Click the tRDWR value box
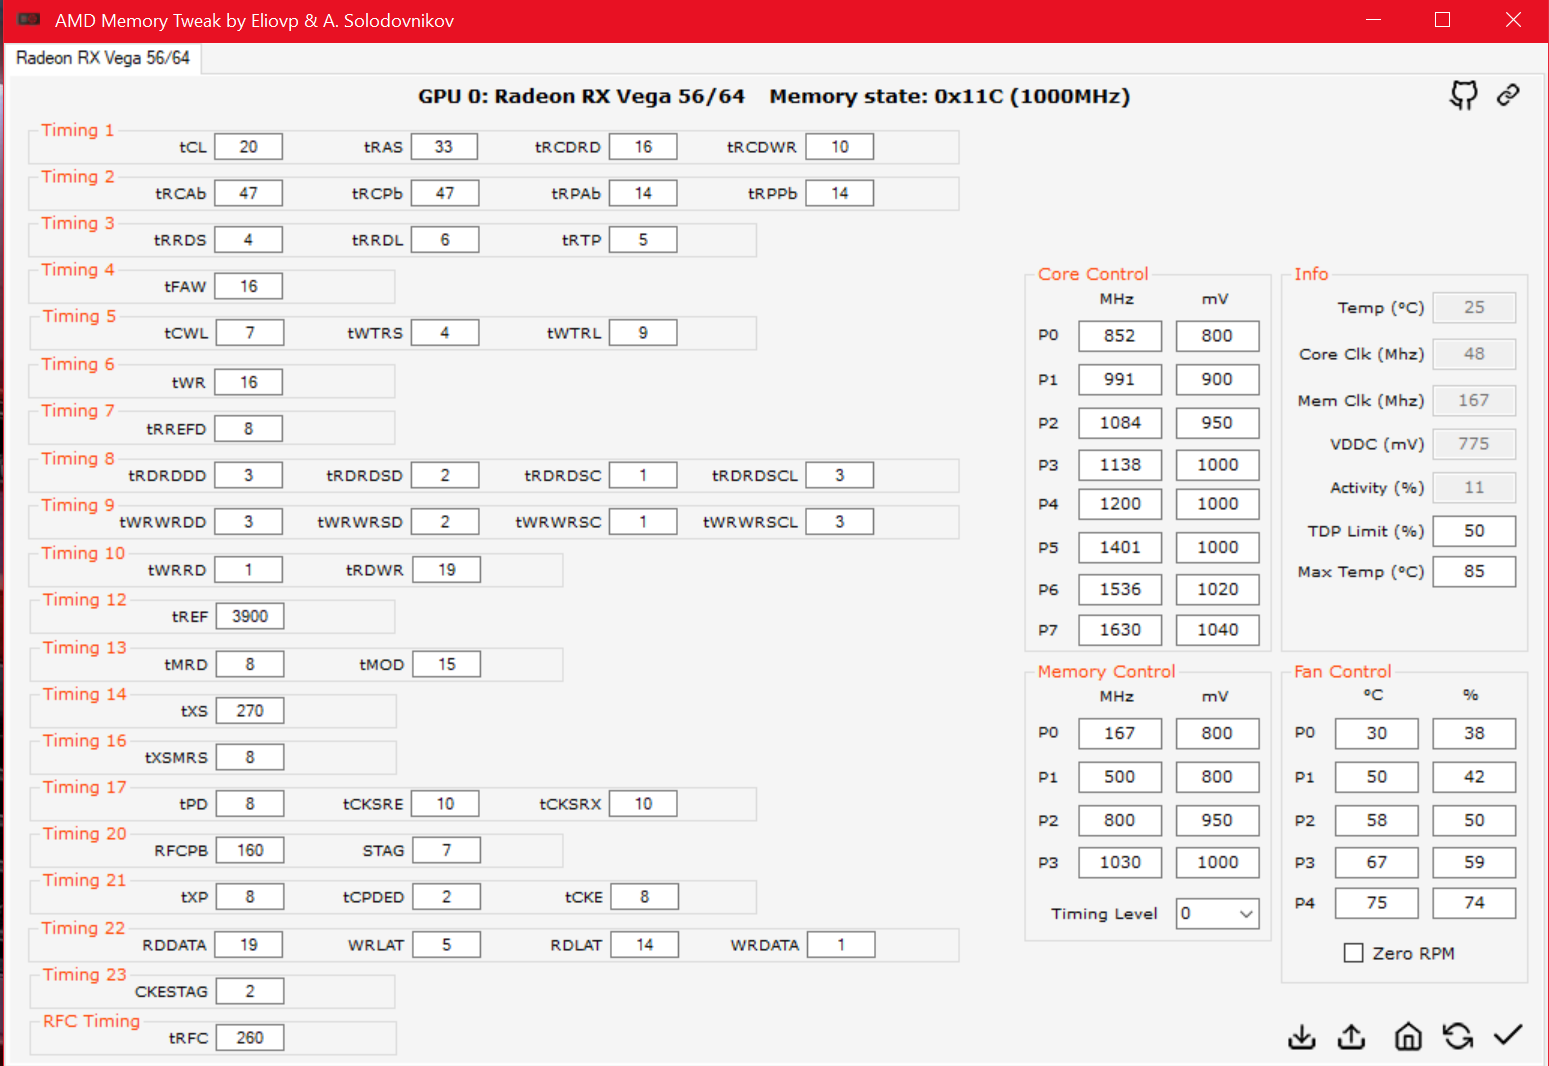The width and height of the screenshot is (1549, 1066). pos(446,570)
